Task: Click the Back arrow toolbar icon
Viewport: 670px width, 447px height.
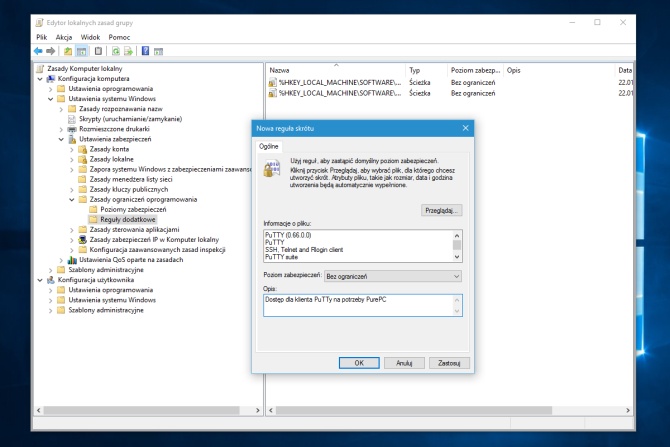Action: pos(38,51)
